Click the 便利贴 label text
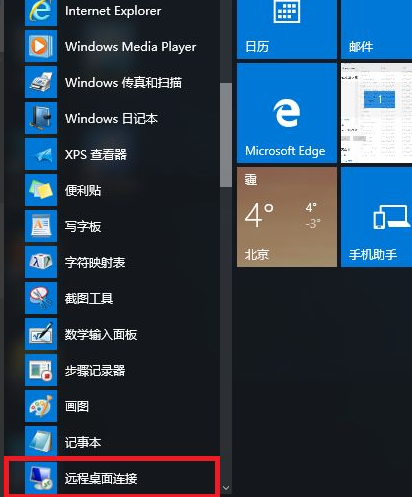 pos(83,190)
